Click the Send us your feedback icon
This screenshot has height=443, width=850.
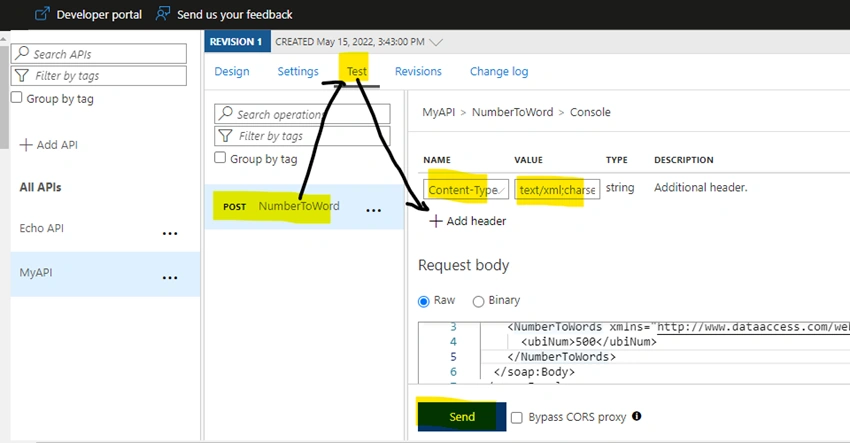pos(163,14)
